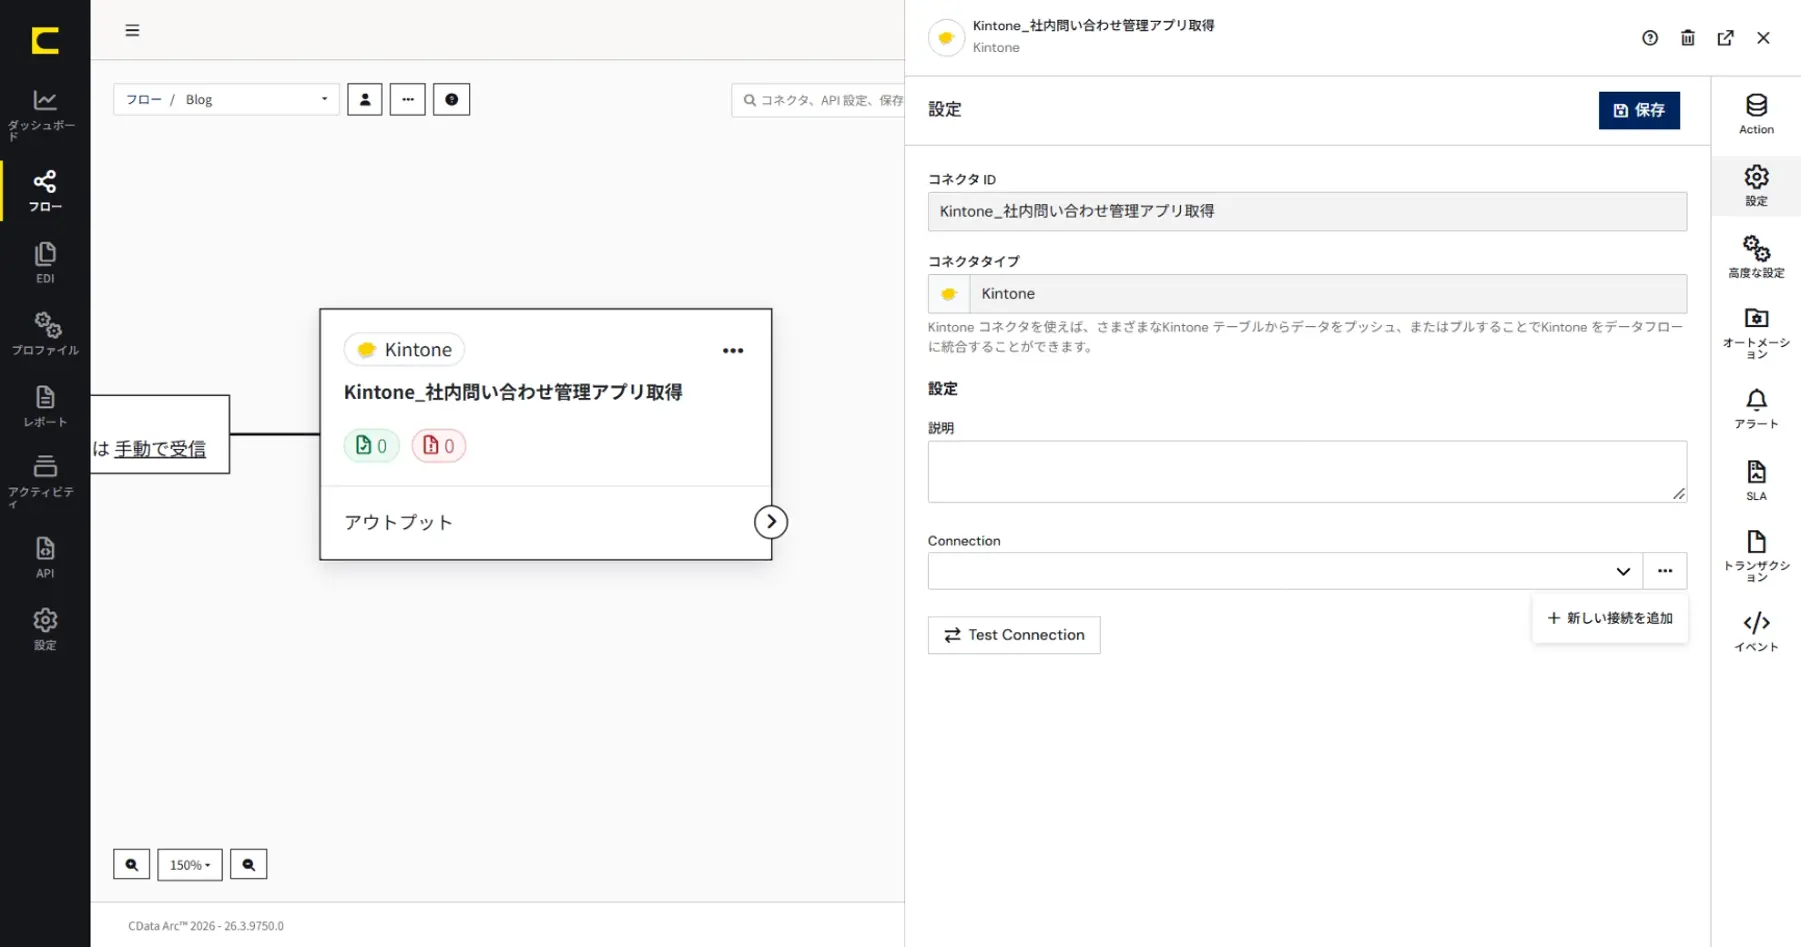Switch to トランザクション tab
This screenshot has height=947, width=1801.
1756,556
